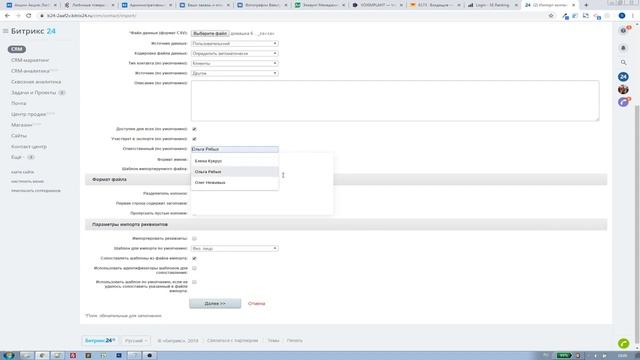Toggle Импортировать реквизиты checkbox
This screenshot has width=640, height=360.
[194, 238]
